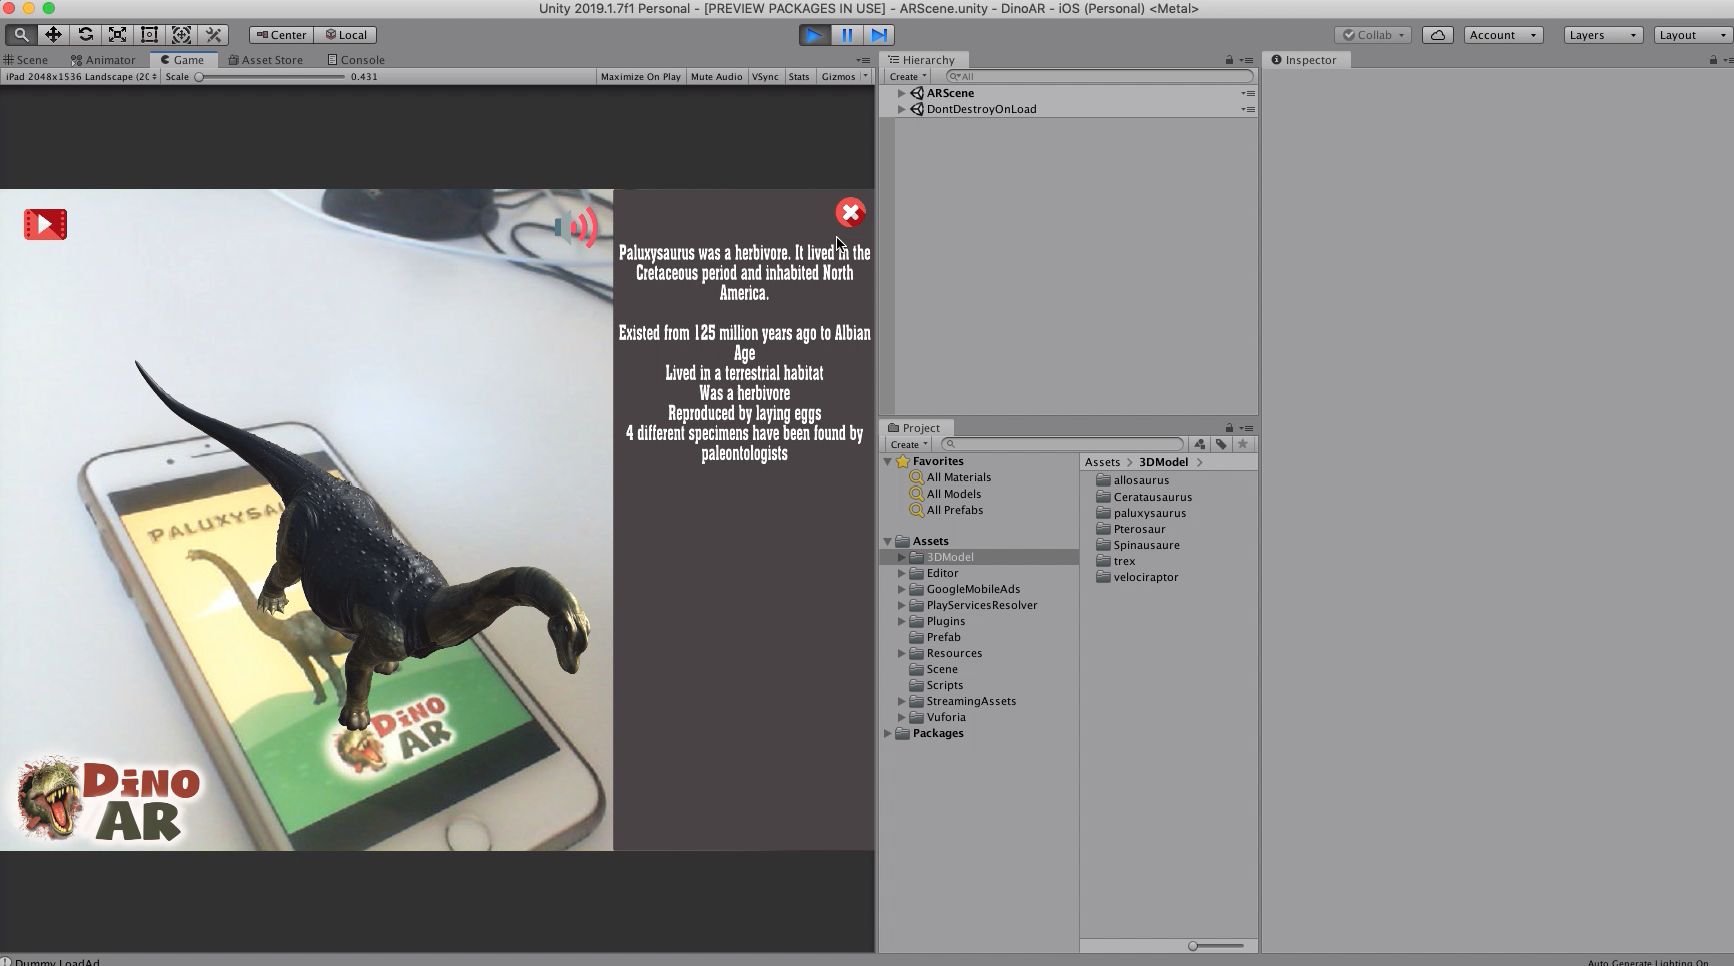Viewport: 1734px width, 966px height.
Task: Switch to the Asset Store tab
Action: [x=266, y=60]
